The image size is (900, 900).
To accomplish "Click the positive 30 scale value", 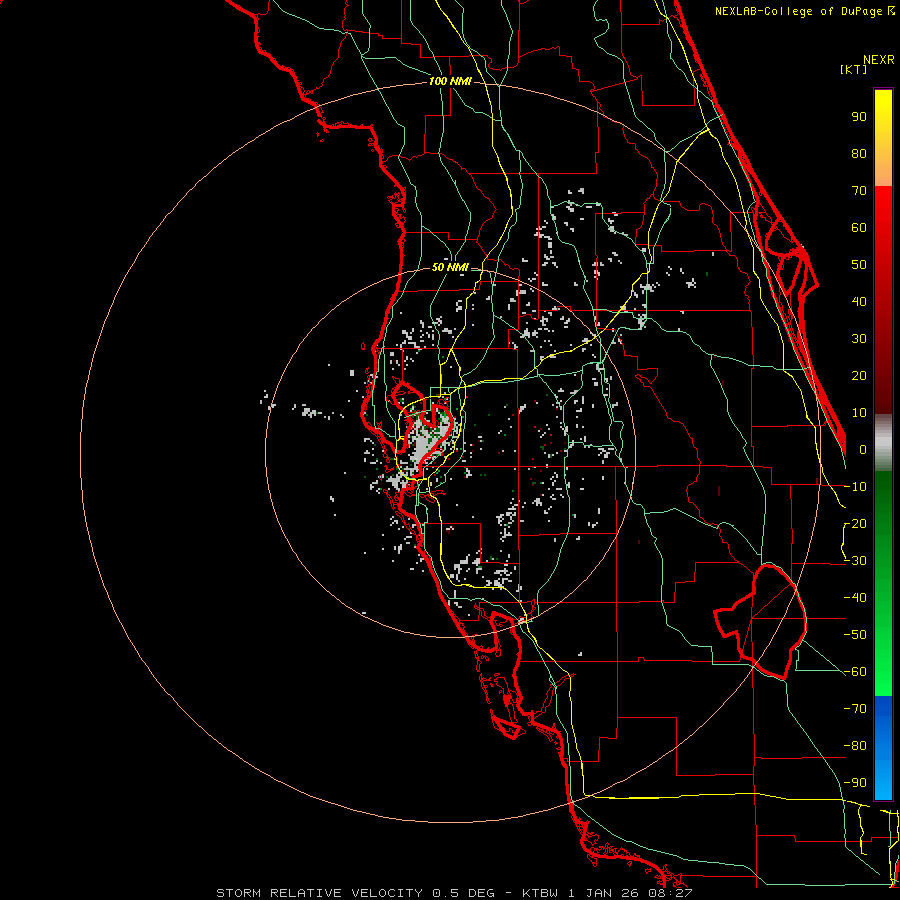I will pos(859,339).
